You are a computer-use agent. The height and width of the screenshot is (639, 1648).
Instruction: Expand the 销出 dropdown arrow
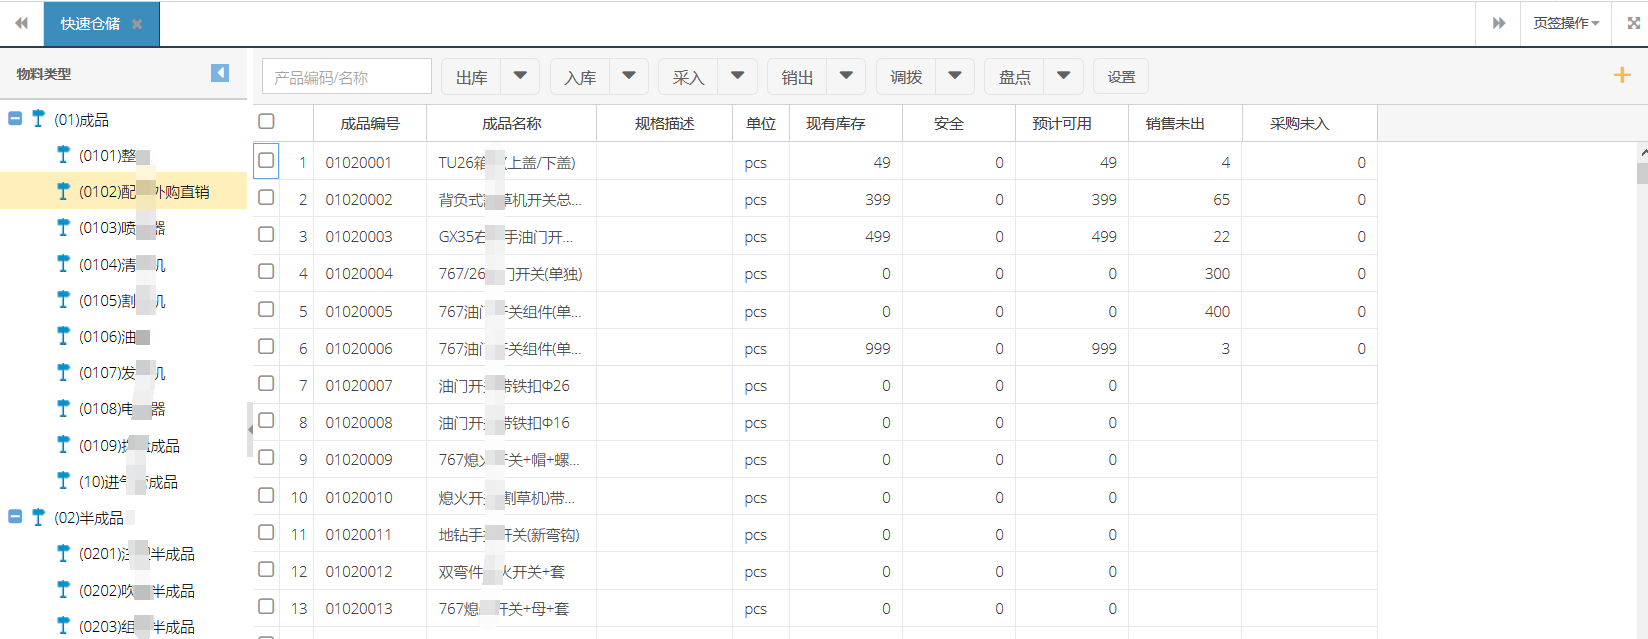pos(846,76)
